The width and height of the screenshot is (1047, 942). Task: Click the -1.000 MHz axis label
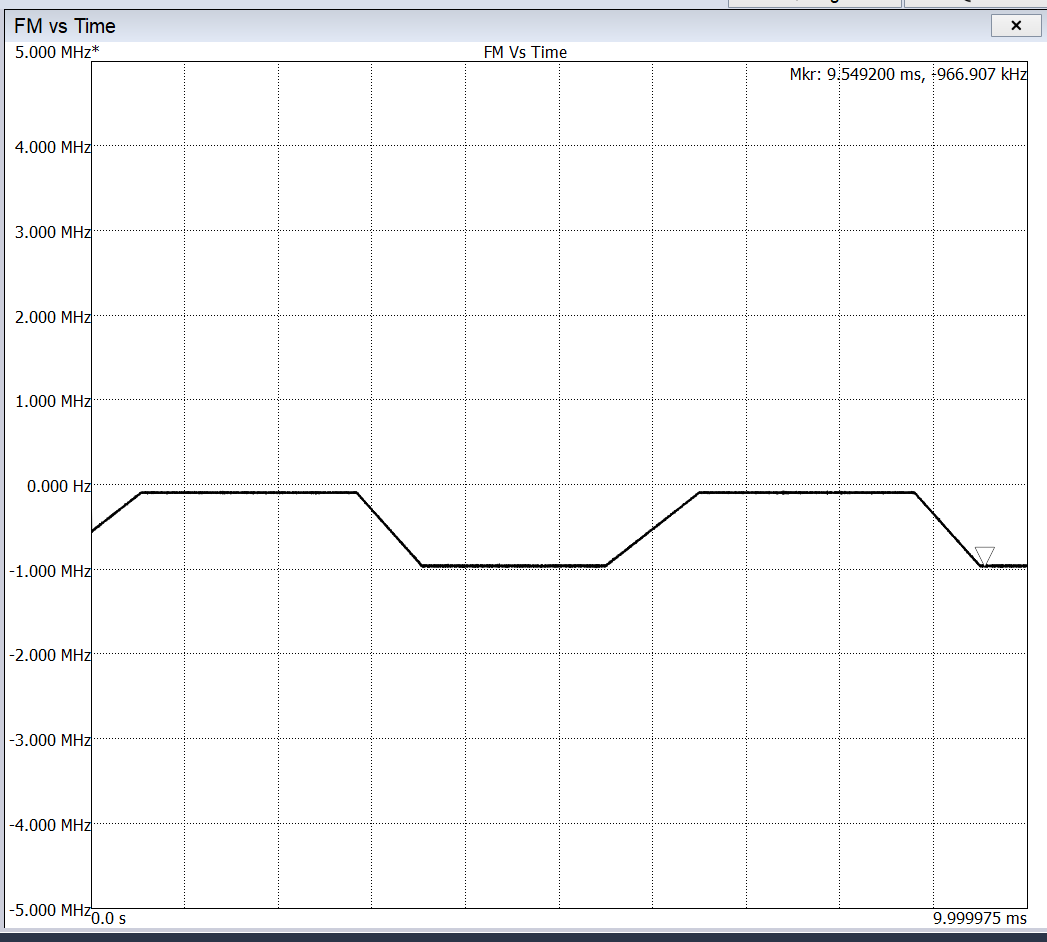(50, 571)
